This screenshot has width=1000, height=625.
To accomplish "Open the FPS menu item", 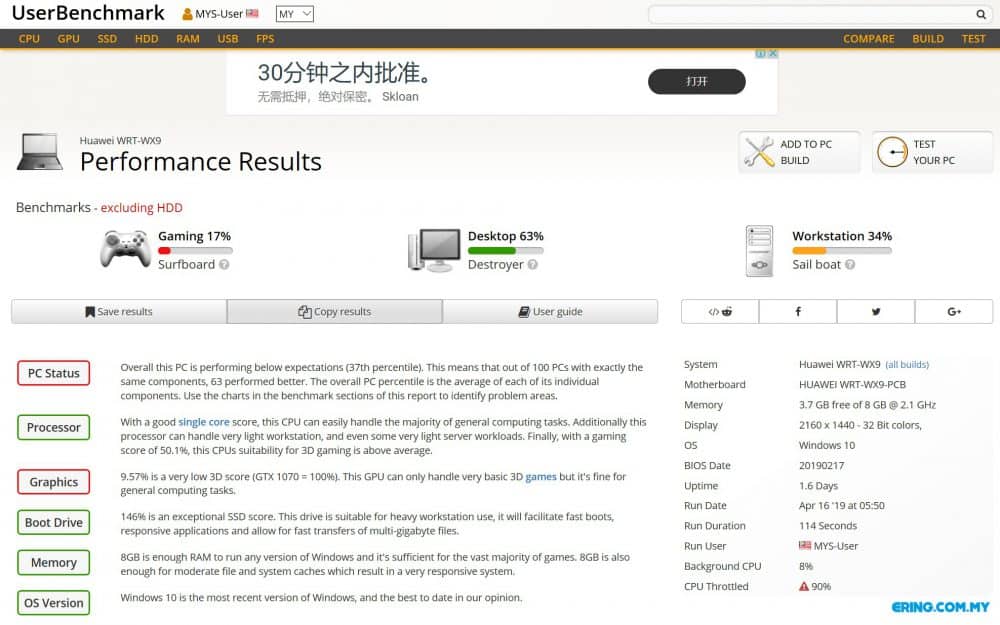I will (265, 39).
